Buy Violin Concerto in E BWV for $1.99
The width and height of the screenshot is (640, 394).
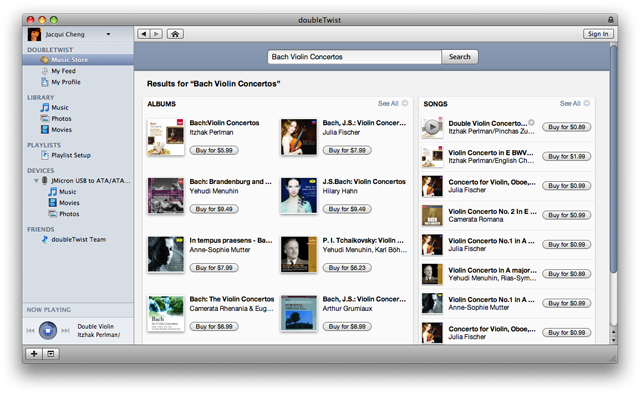coord(567,156)
